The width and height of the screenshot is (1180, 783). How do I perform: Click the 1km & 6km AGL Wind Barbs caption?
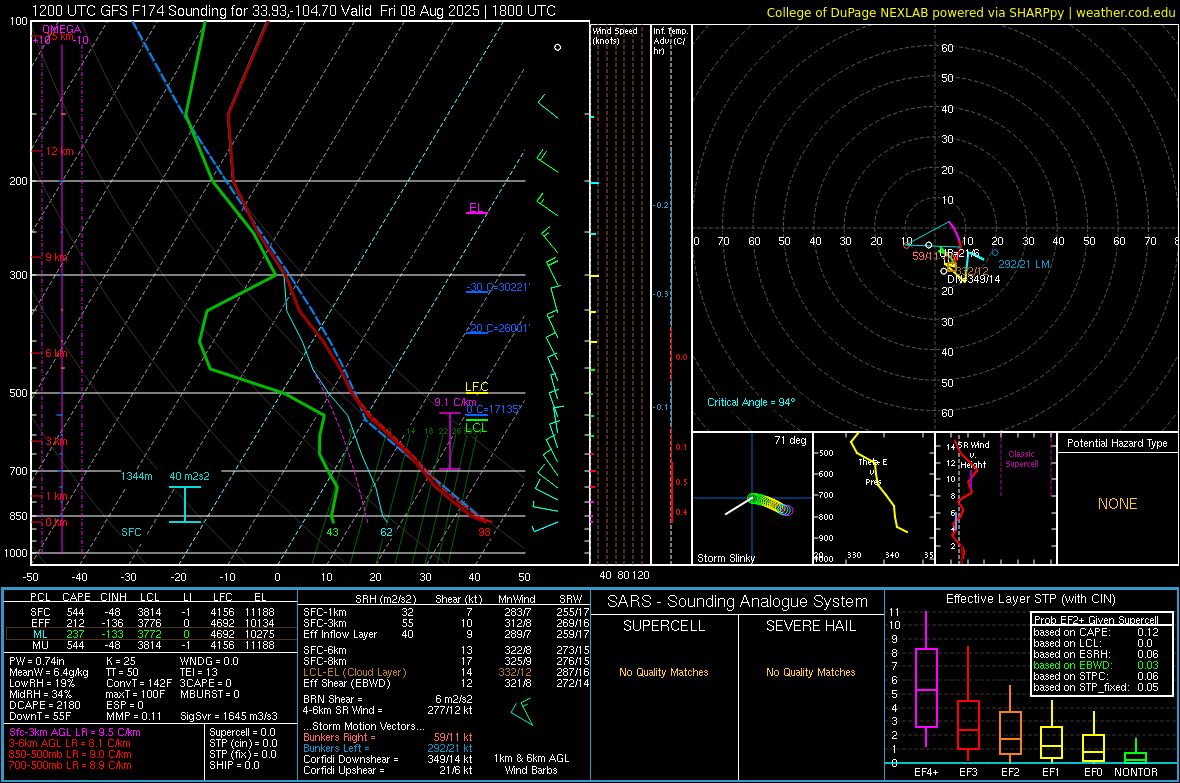(x=531, y=764)
